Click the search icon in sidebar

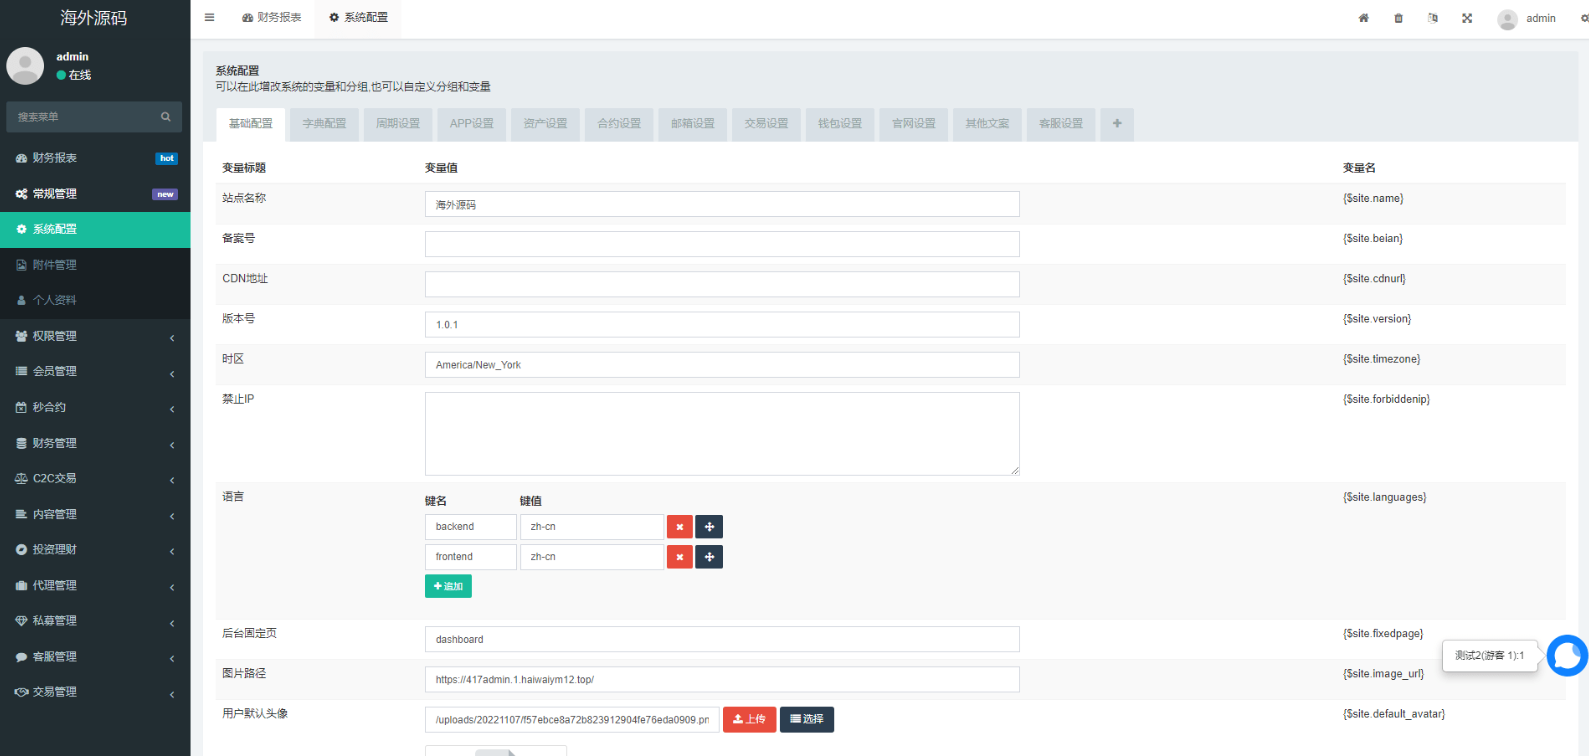click(x=166, y=117)
